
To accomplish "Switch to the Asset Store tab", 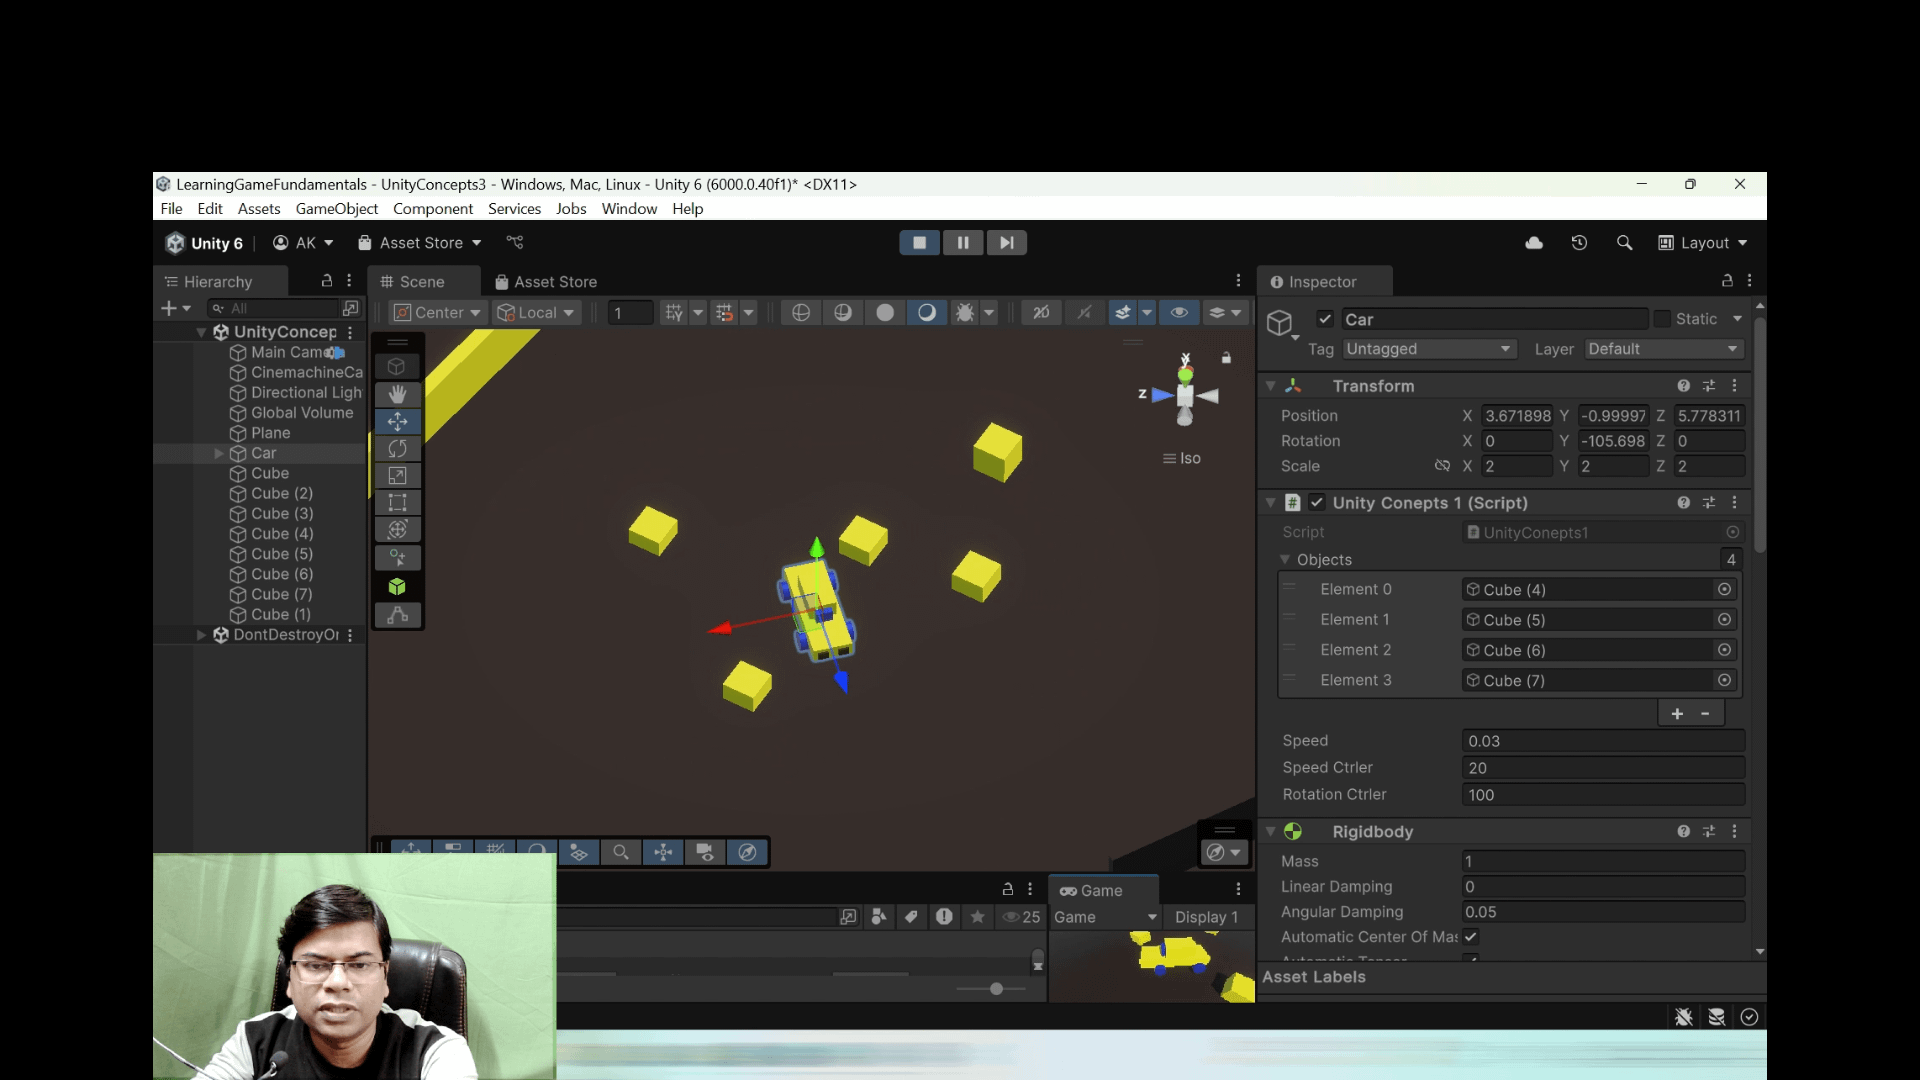I will click(546, 282).
